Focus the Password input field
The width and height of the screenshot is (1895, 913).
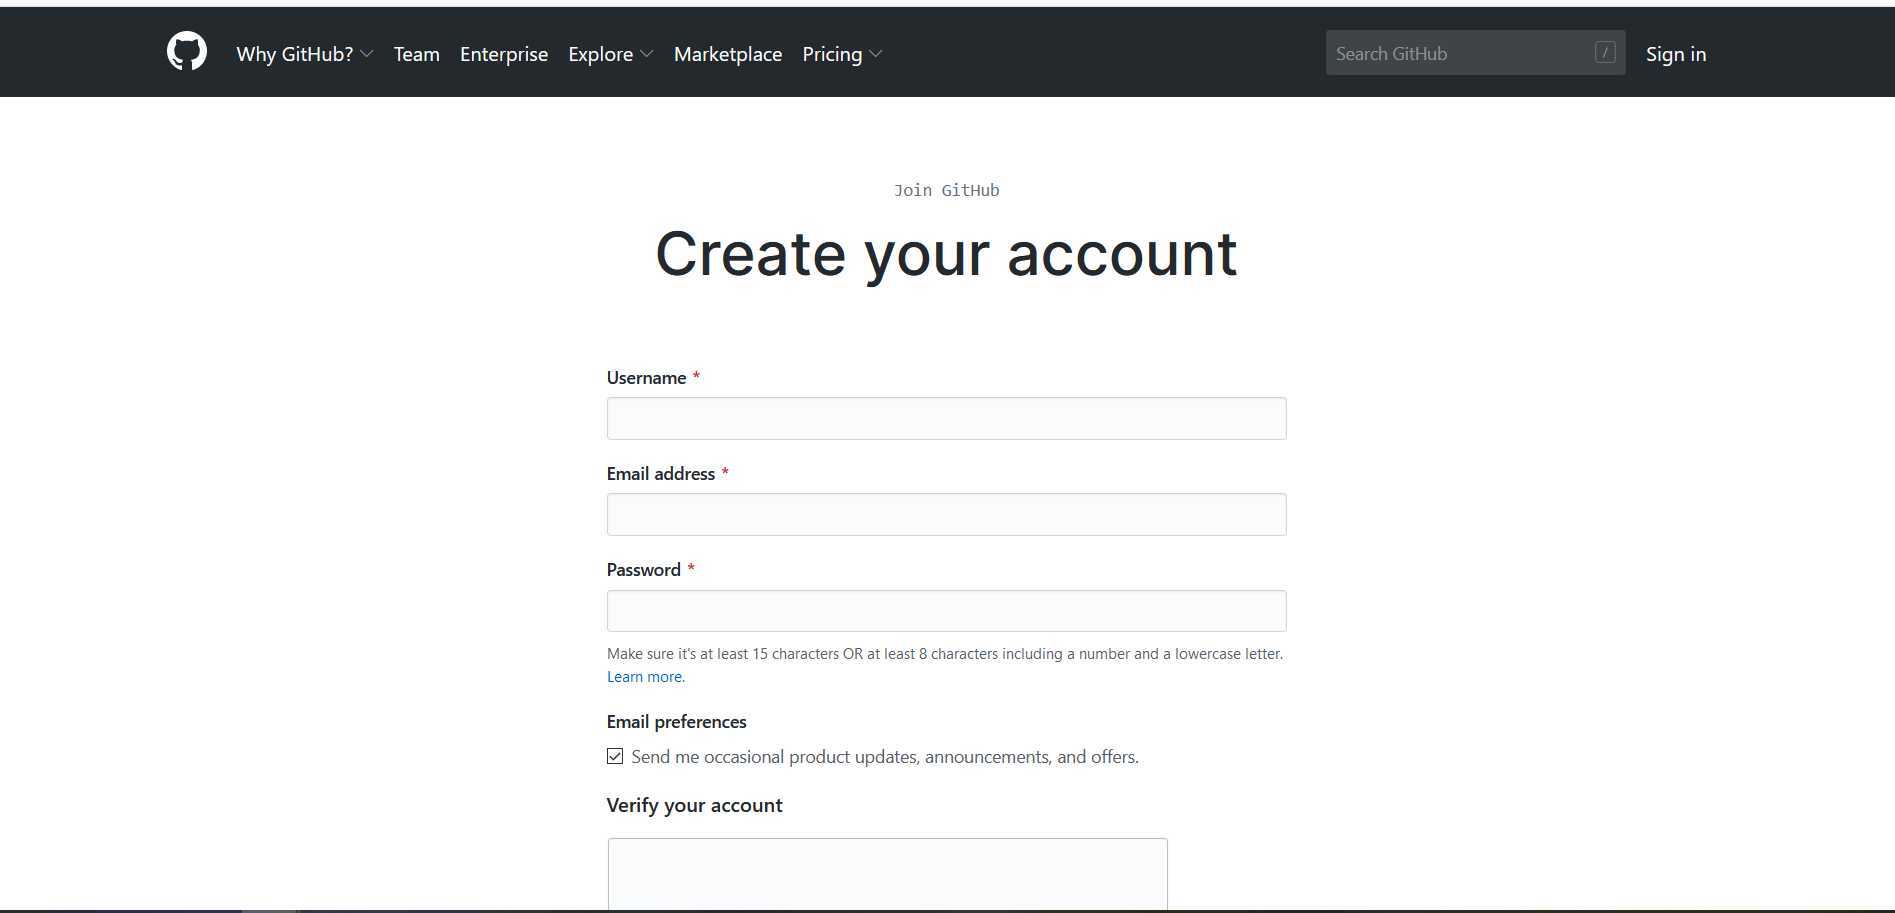coord(946,611)
